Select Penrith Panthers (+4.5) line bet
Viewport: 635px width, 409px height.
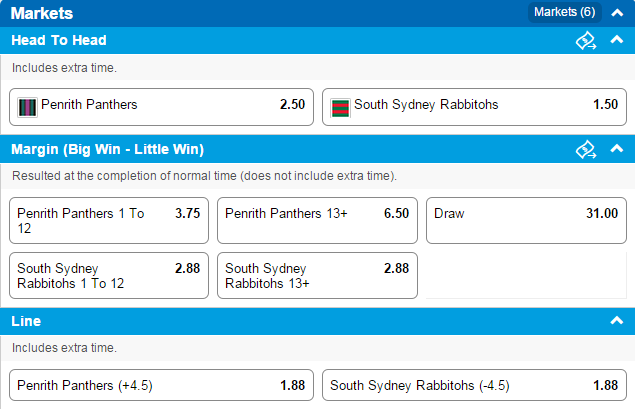click(162, 385)
